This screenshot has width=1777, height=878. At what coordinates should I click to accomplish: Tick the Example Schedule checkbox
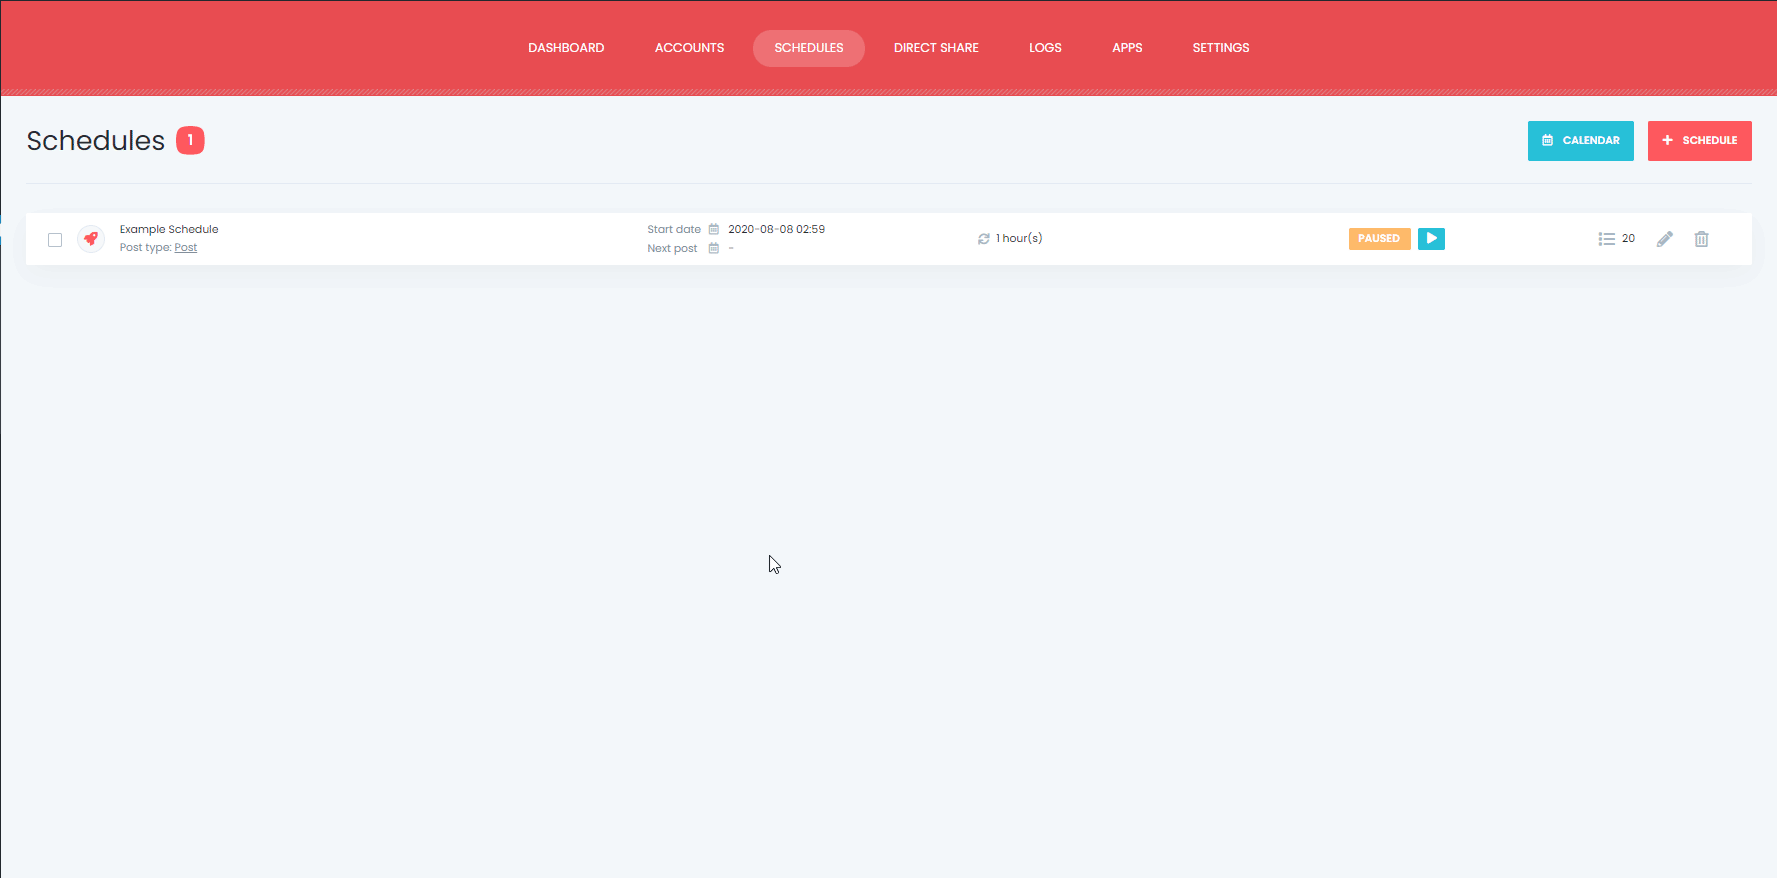pyautogui.click(x=55, y=240)
